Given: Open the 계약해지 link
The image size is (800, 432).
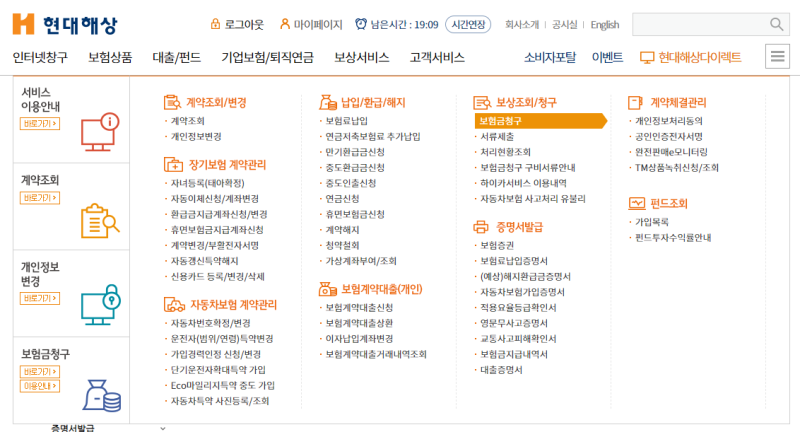Looking at the screenshot, I should pyautogui.click(x=342, y=230).
